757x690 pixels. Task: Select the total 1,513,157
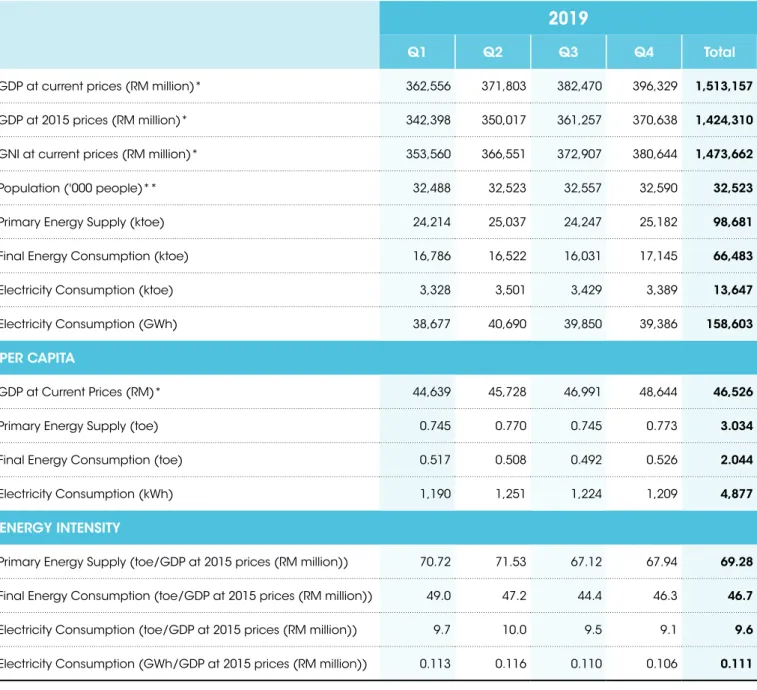click(724, 86)
